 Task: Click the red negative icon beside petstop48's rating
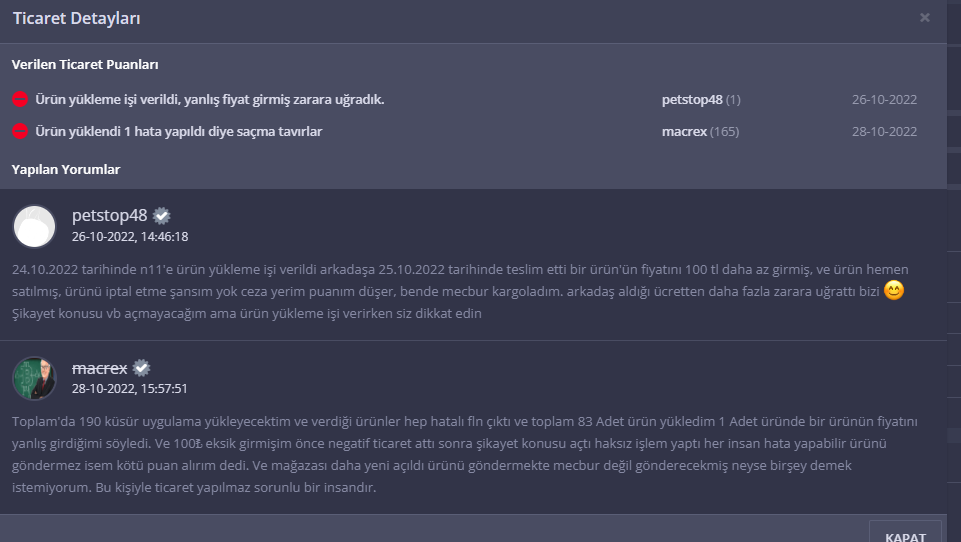point(20,99)
